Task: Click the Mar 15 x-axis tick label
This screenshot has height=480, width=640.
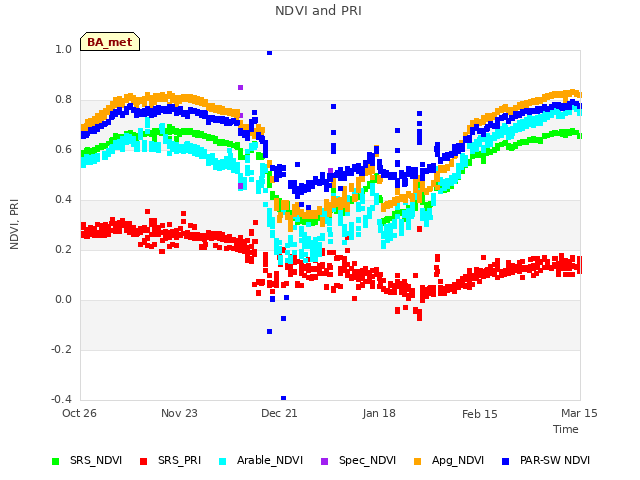Action: point(579,413)
